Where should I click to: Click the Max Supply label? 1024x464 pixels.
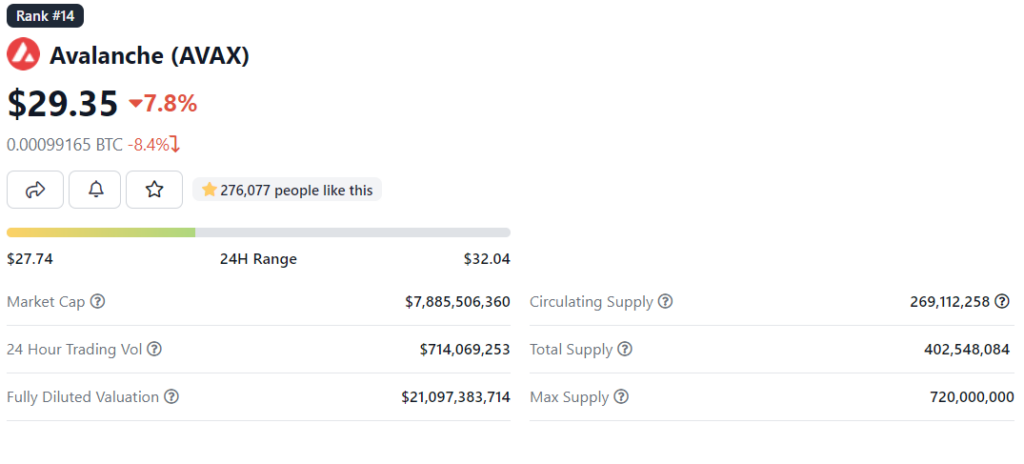coord(569,397)
